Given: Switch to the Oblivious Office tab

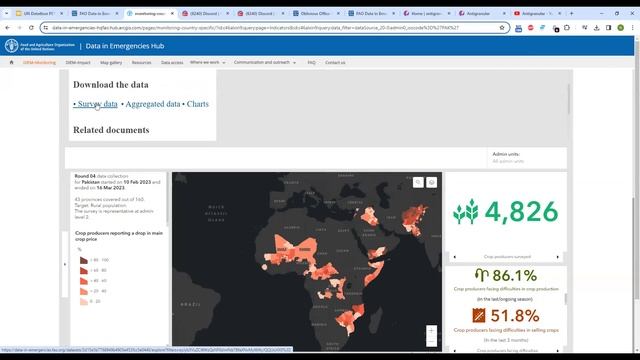Looking at the screenshot, I should (316, 13).
